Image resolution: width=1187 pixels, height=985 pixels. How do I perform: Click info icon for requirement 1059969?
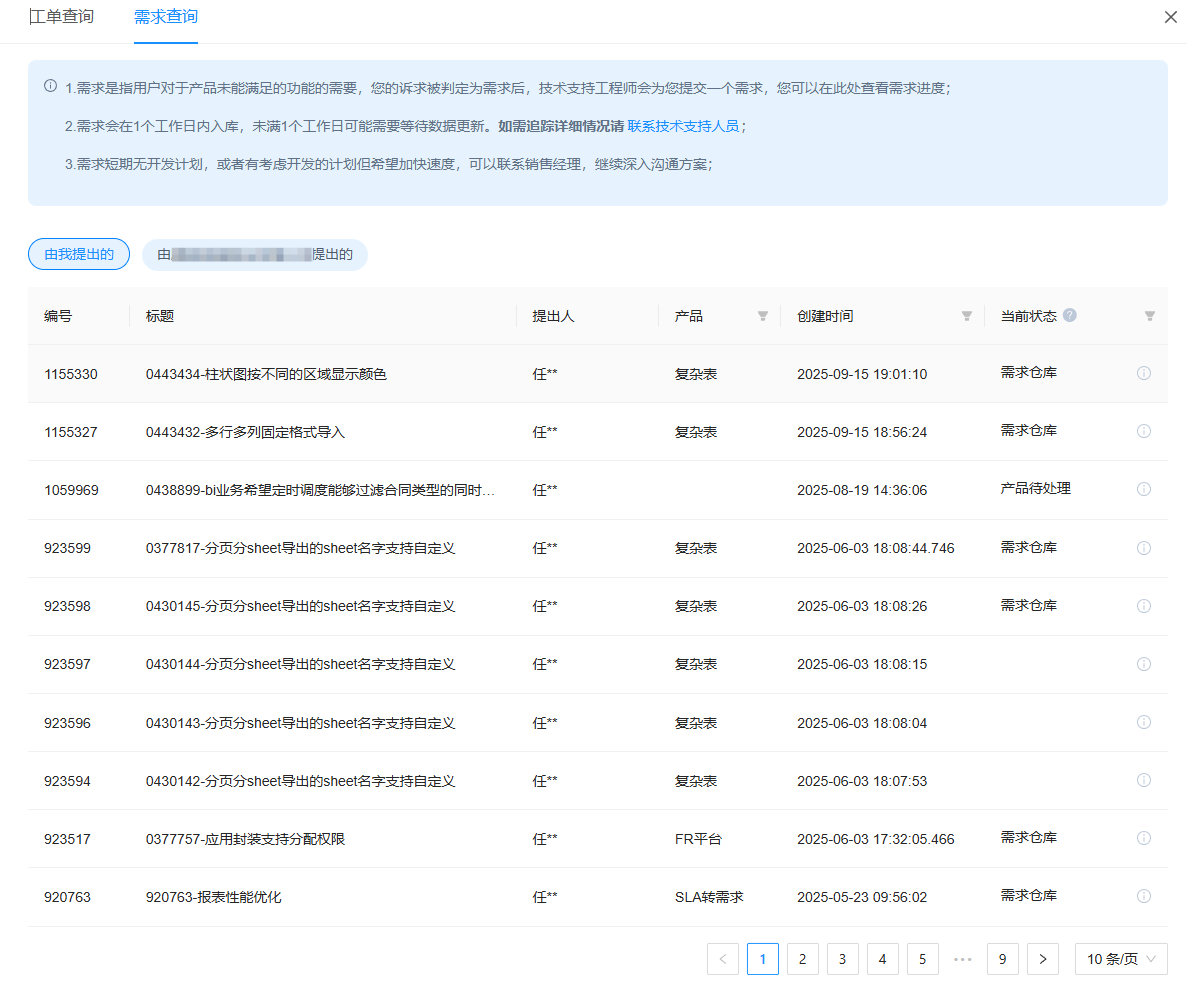click(1144, 489)
